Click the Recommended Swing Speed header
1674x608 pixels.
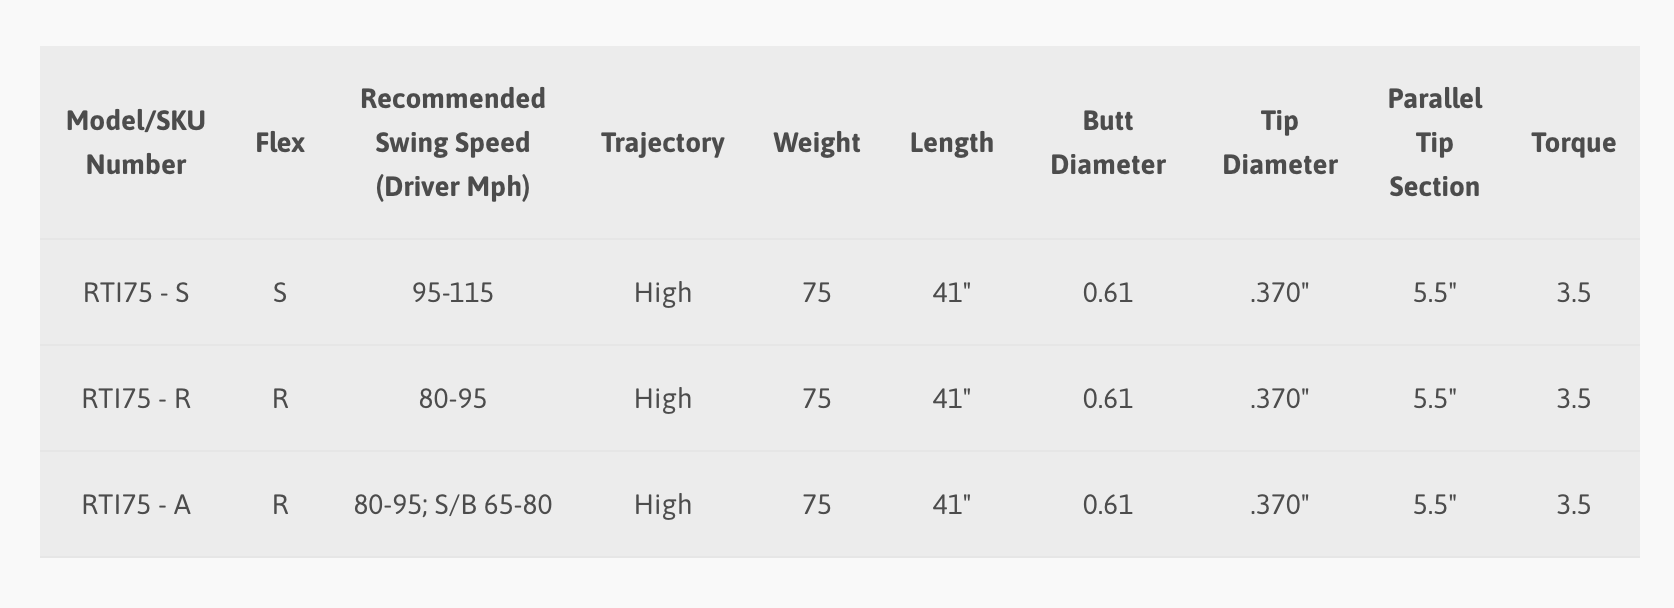[x=453, y=142]
